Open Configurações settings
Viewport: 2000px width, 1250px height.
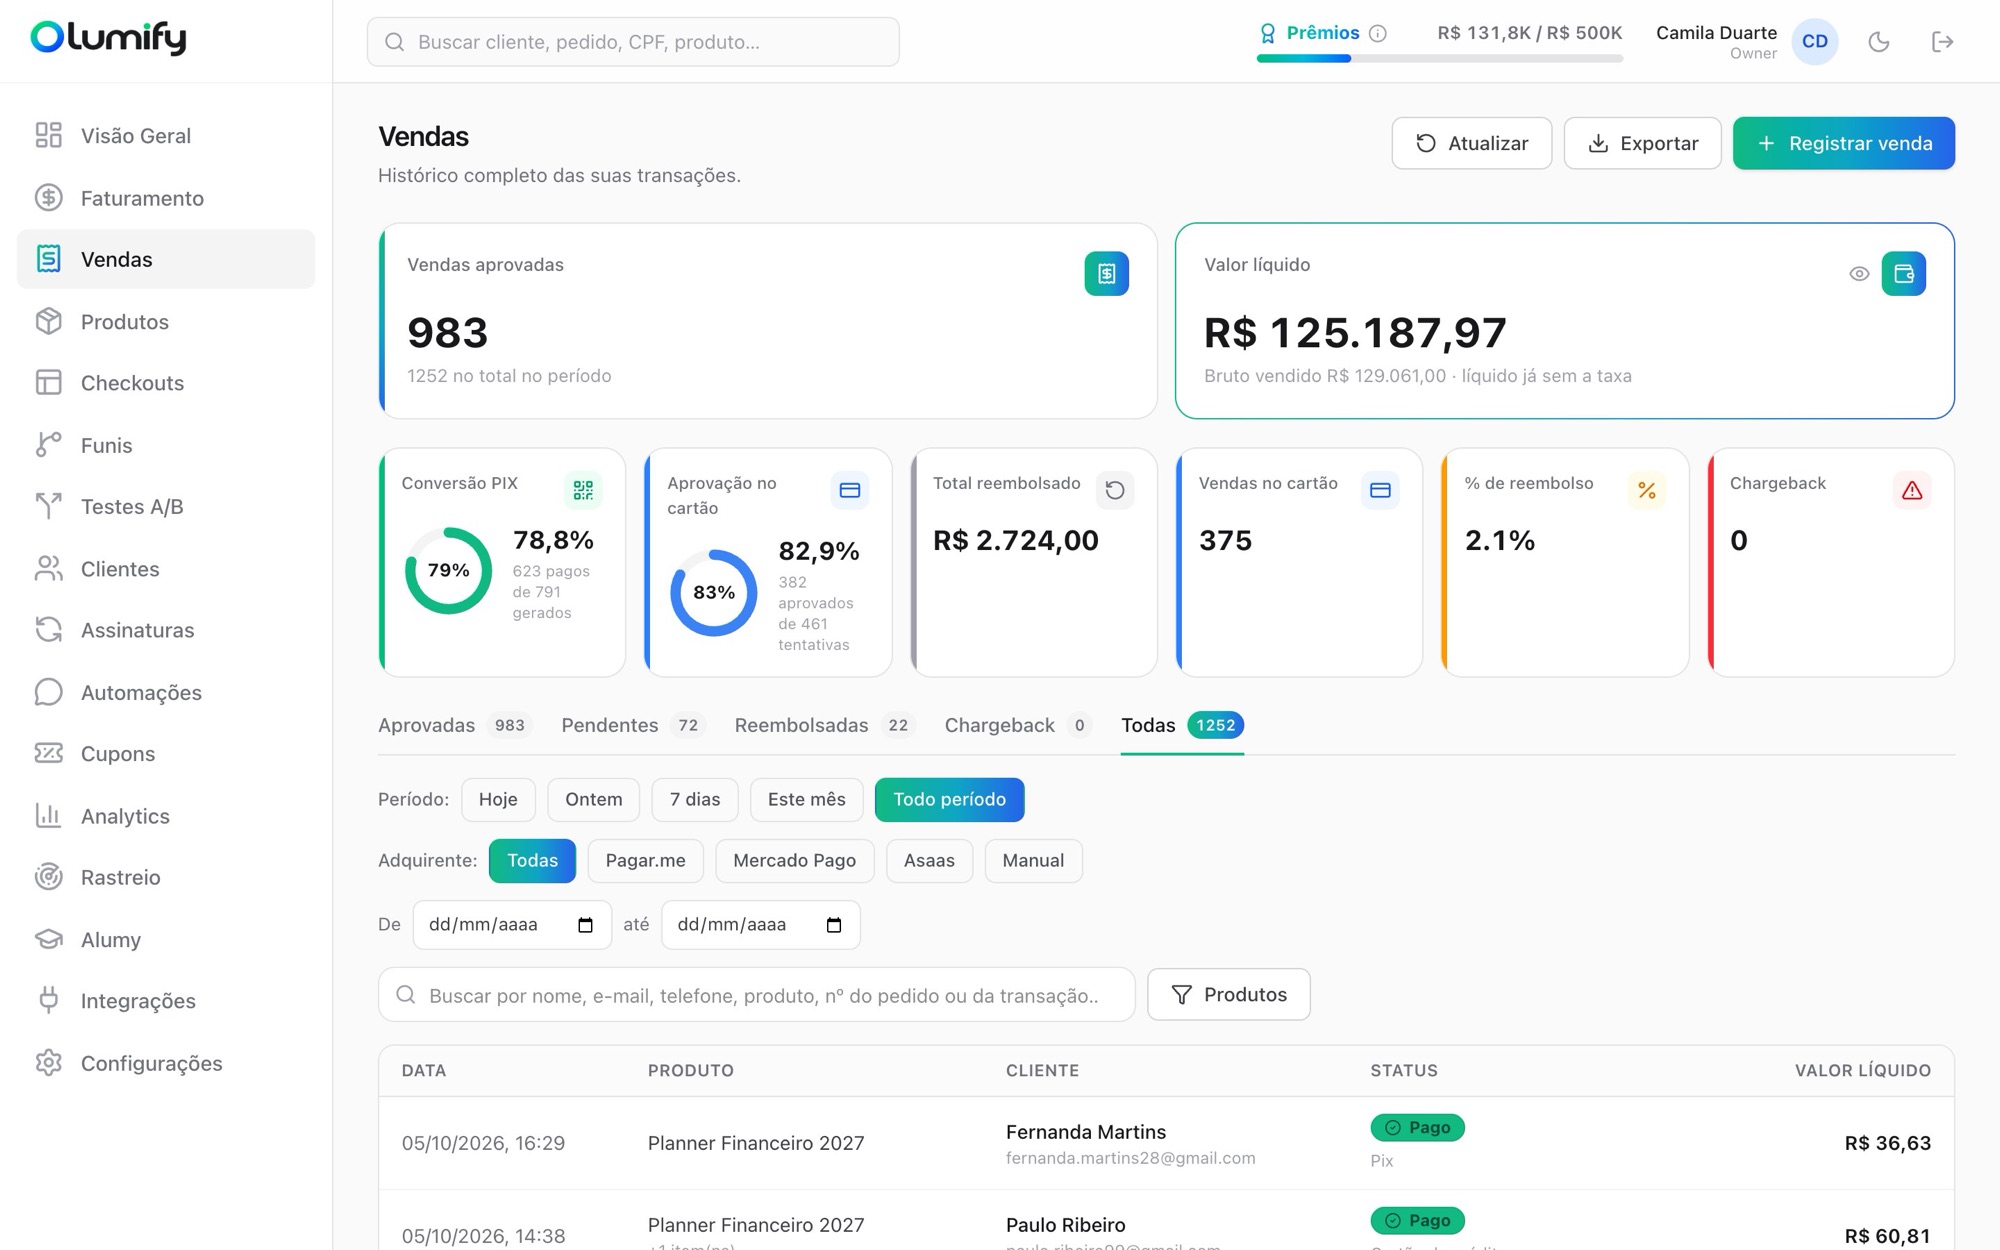(x=166, y=1063)
